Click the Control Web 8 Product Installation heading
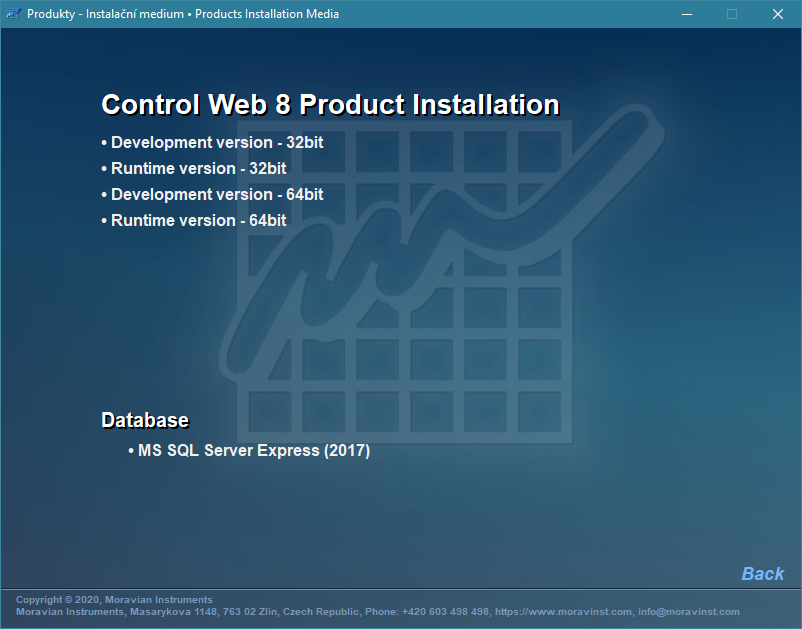The height and width of the screenshot is (629, 802). pos(330,105)
